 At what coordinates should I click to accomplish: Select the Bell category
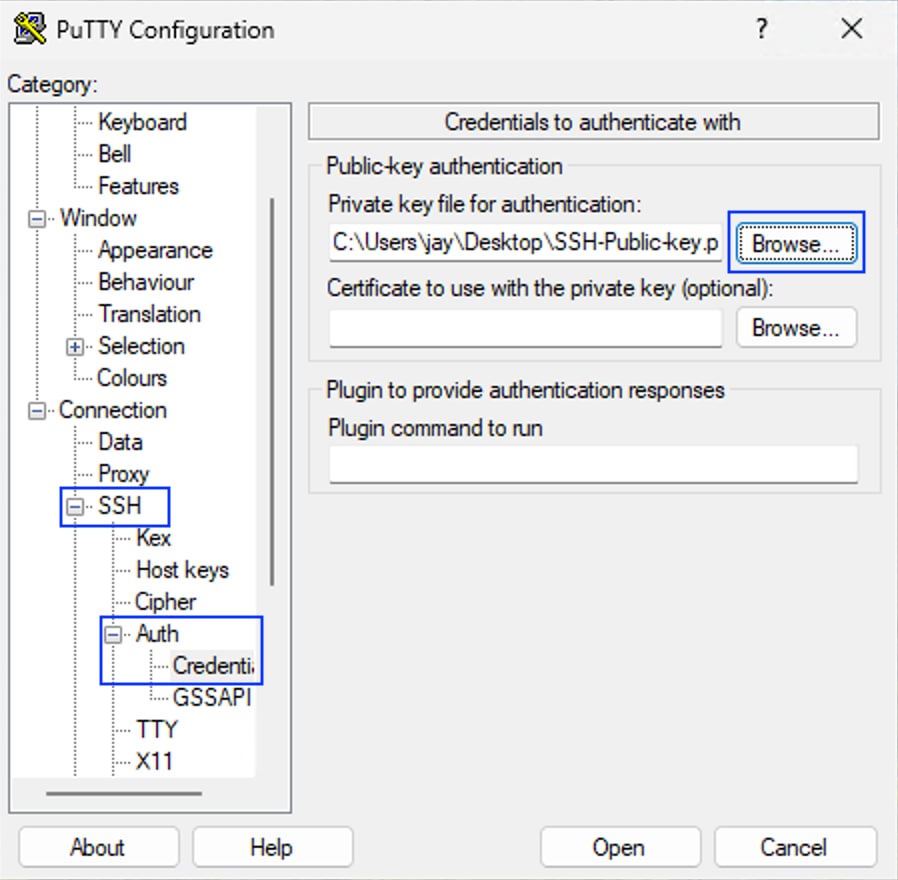pos(114,154)
